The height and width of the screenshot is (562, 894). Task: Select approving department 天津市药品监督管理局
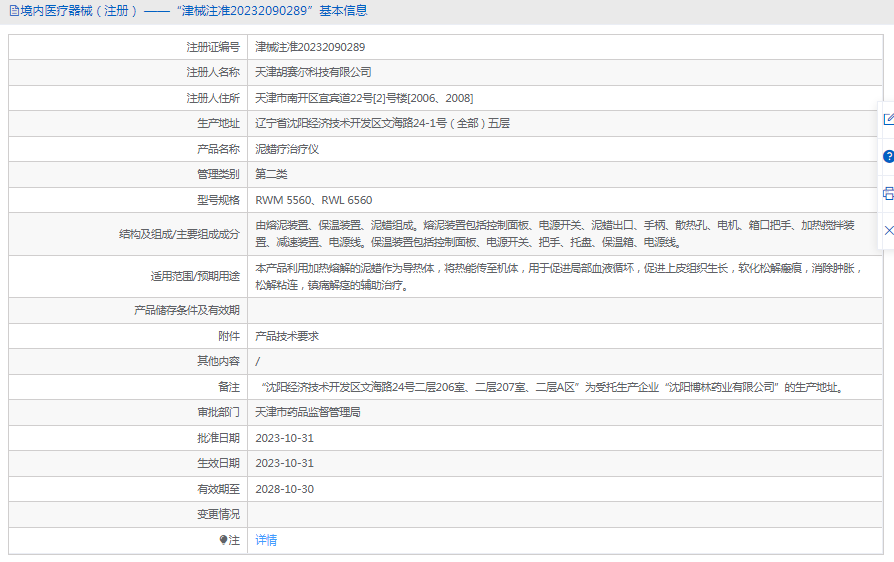pos(308,412)
